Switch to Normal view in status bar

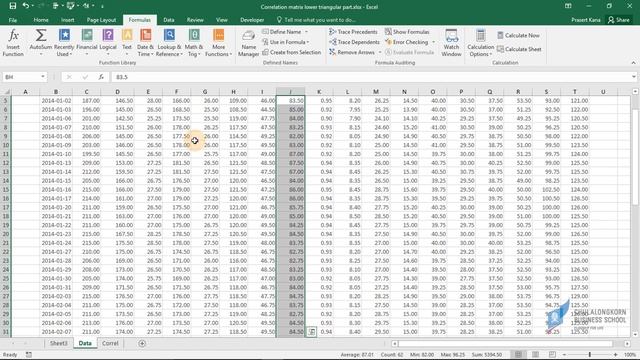(518, 354)
